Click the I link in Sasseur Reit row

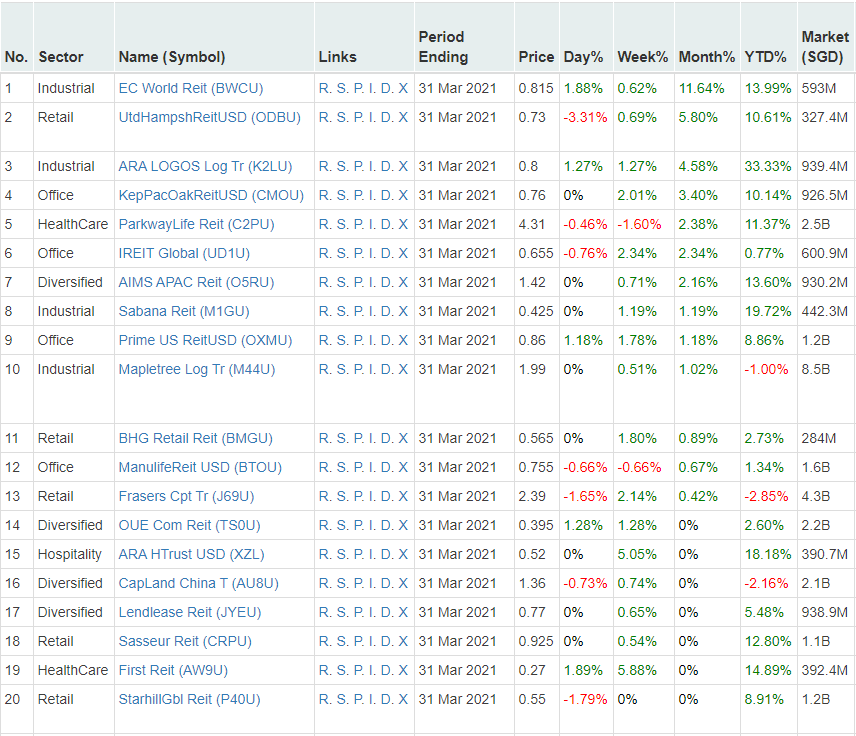pos(372,641)
